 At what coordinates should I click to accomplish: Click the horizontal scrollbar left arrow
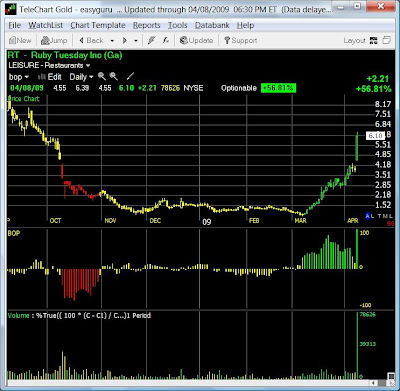click(374, 383)
